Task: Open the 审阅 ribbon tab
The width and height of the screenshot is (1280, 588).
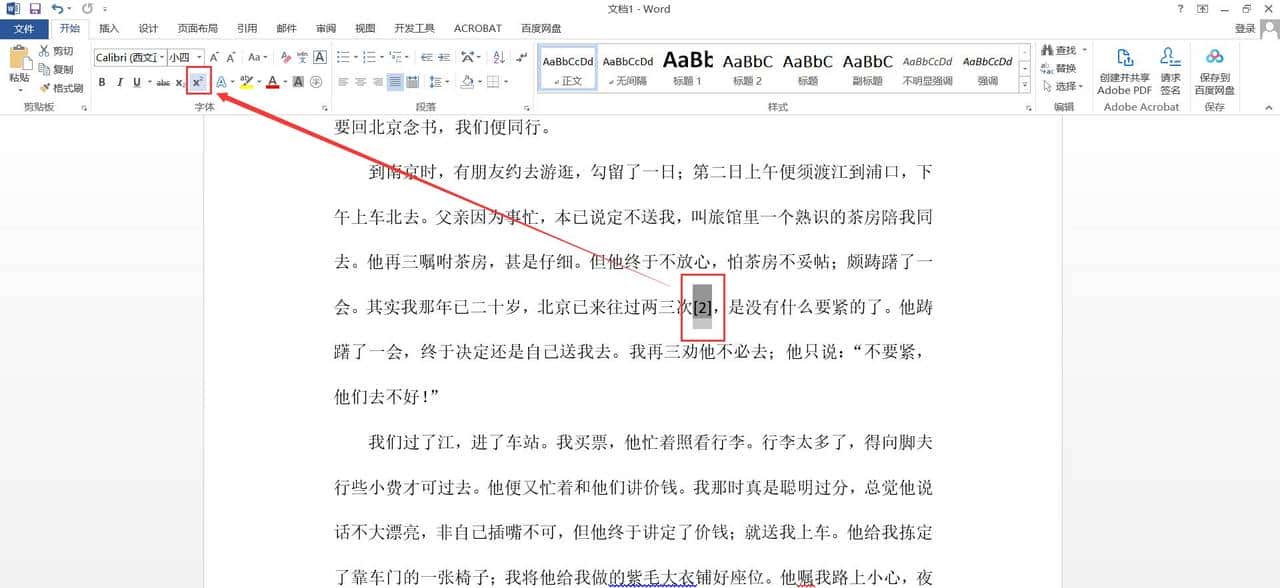Action: [325, 28]
